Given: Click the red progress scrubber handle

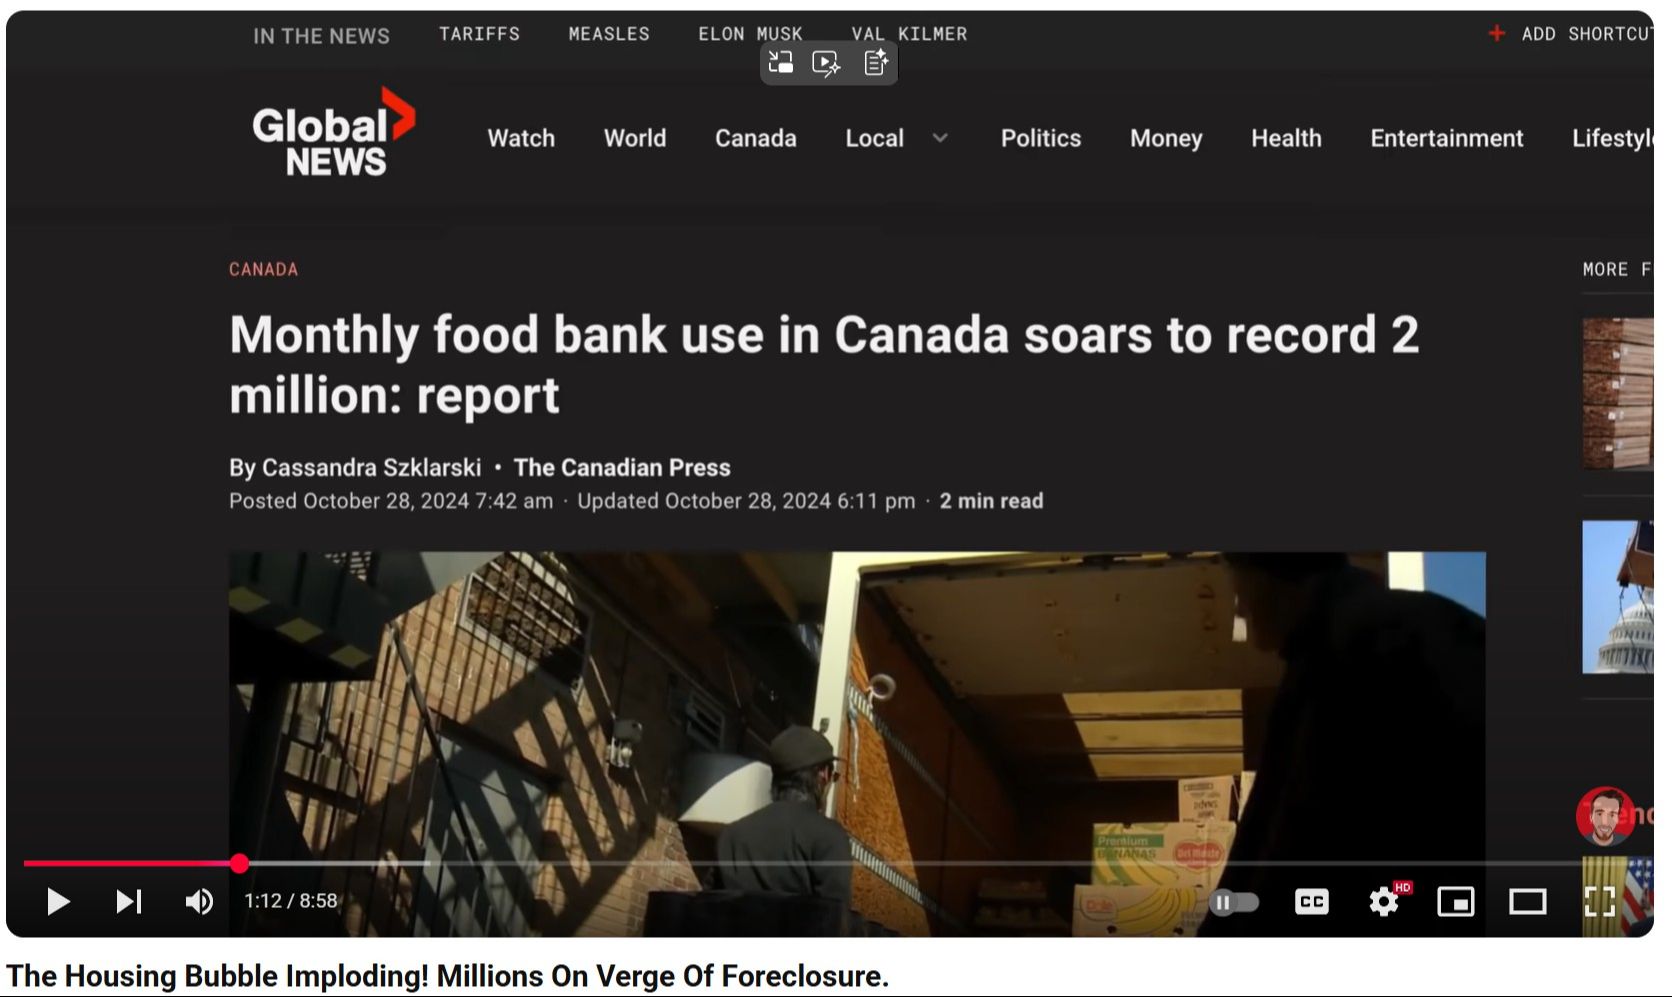Looking at the screenshot, I should 239,863.
